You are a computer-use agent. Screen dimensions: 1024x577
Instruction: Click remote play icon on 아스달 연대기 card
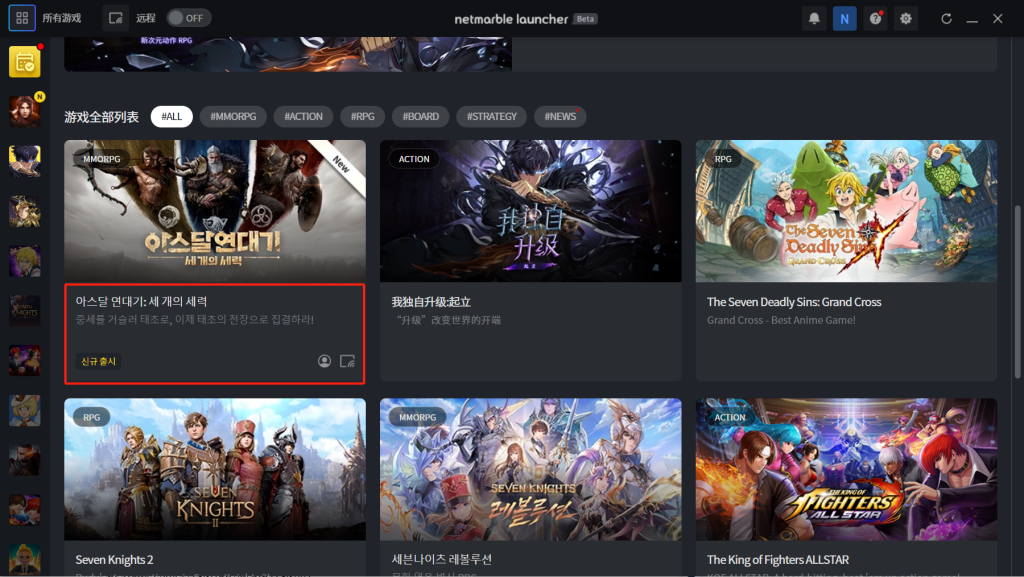pyautogui.click(x=347, y=361)
